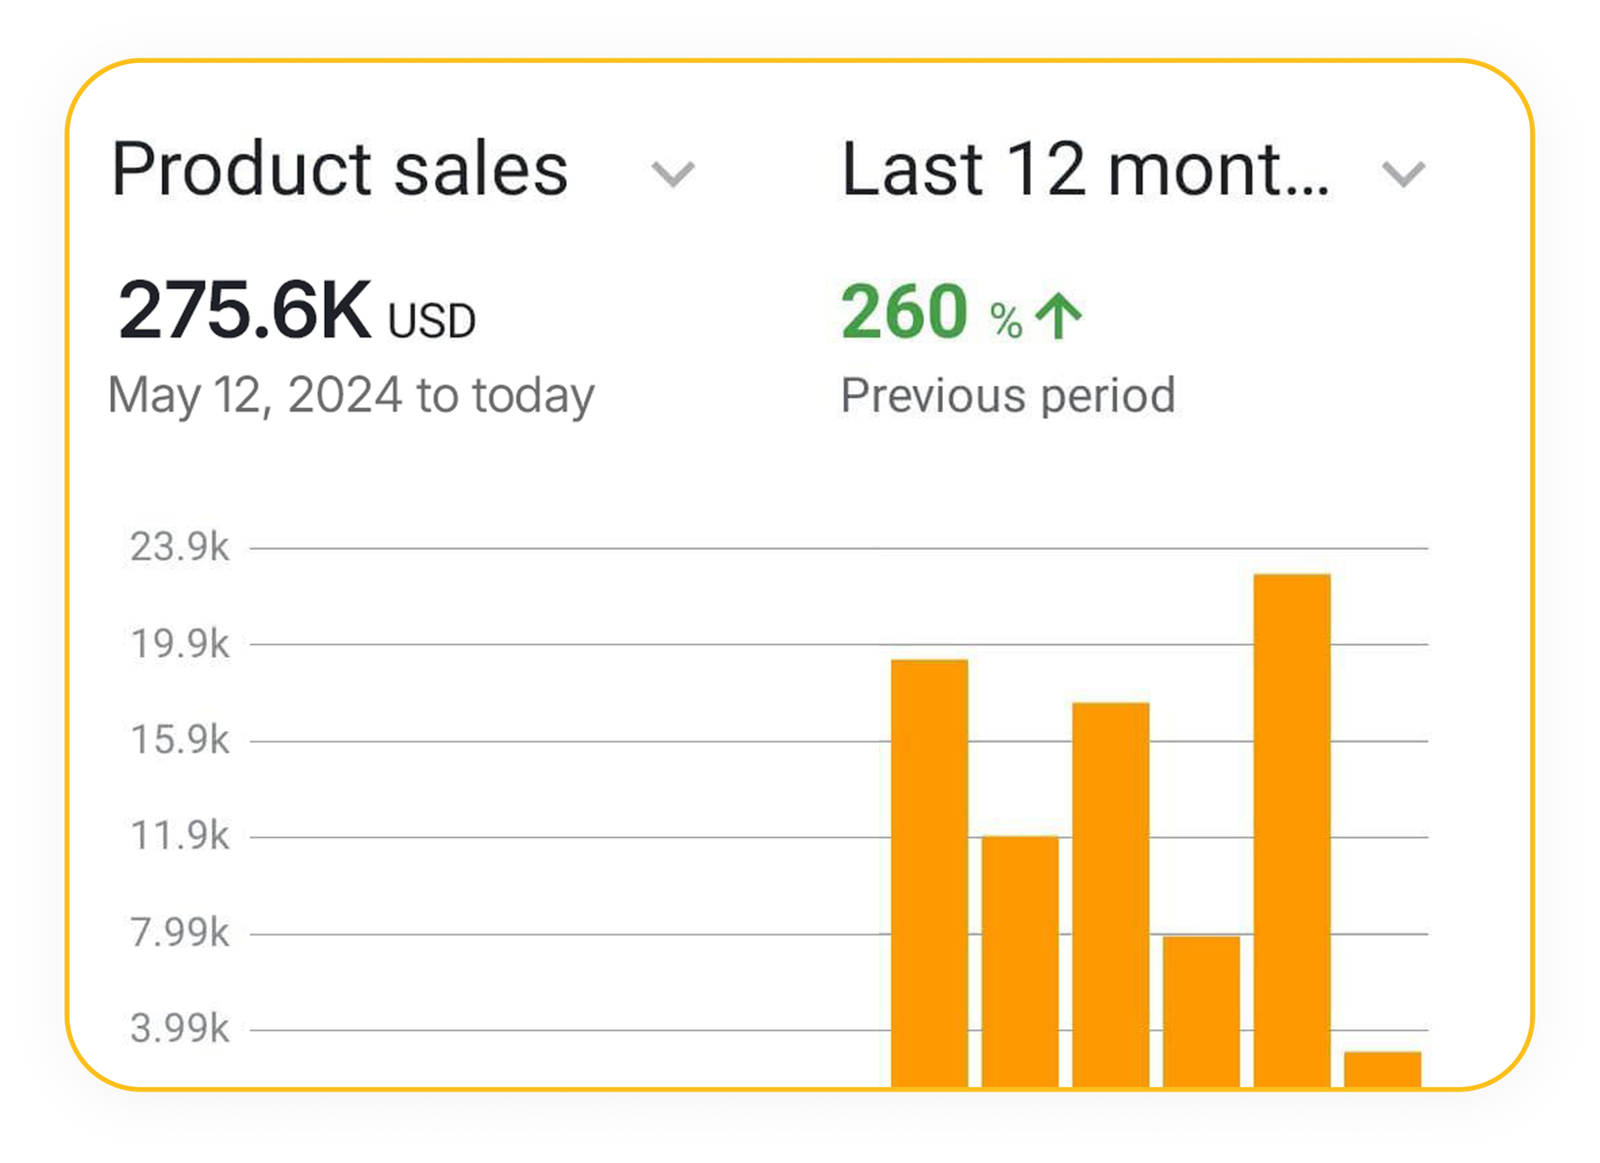Open the Last 12 months period dropdown
This screenshot has height=1163, width=1600.
point(1086,169)
